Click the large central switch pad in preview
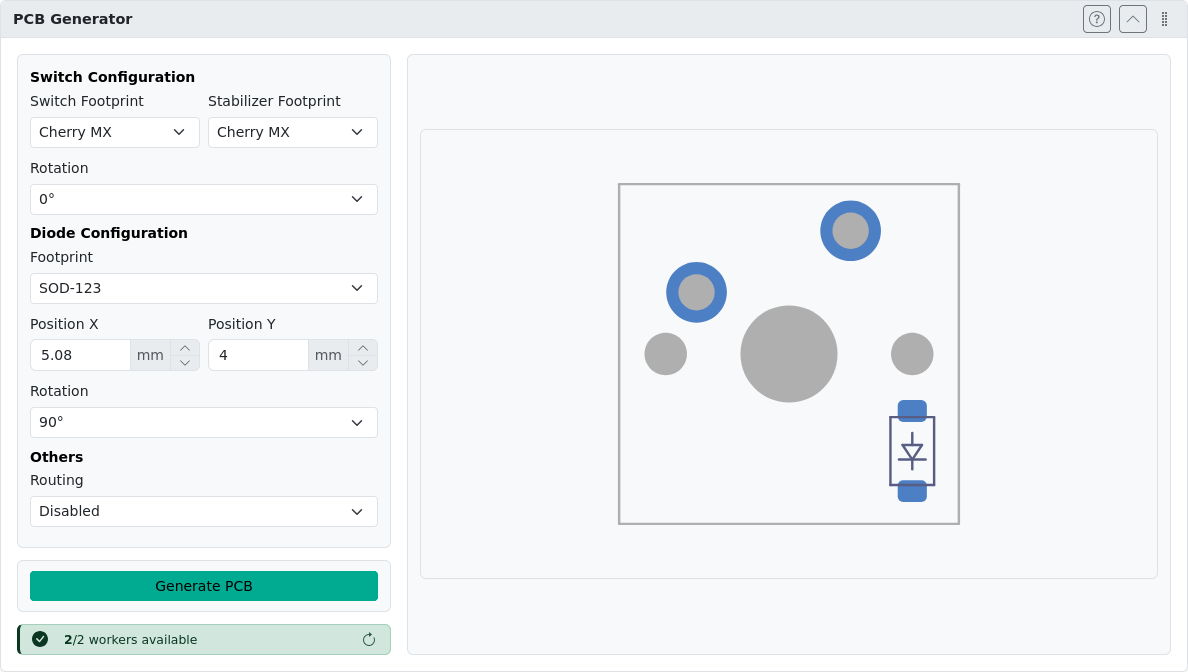 789,353
